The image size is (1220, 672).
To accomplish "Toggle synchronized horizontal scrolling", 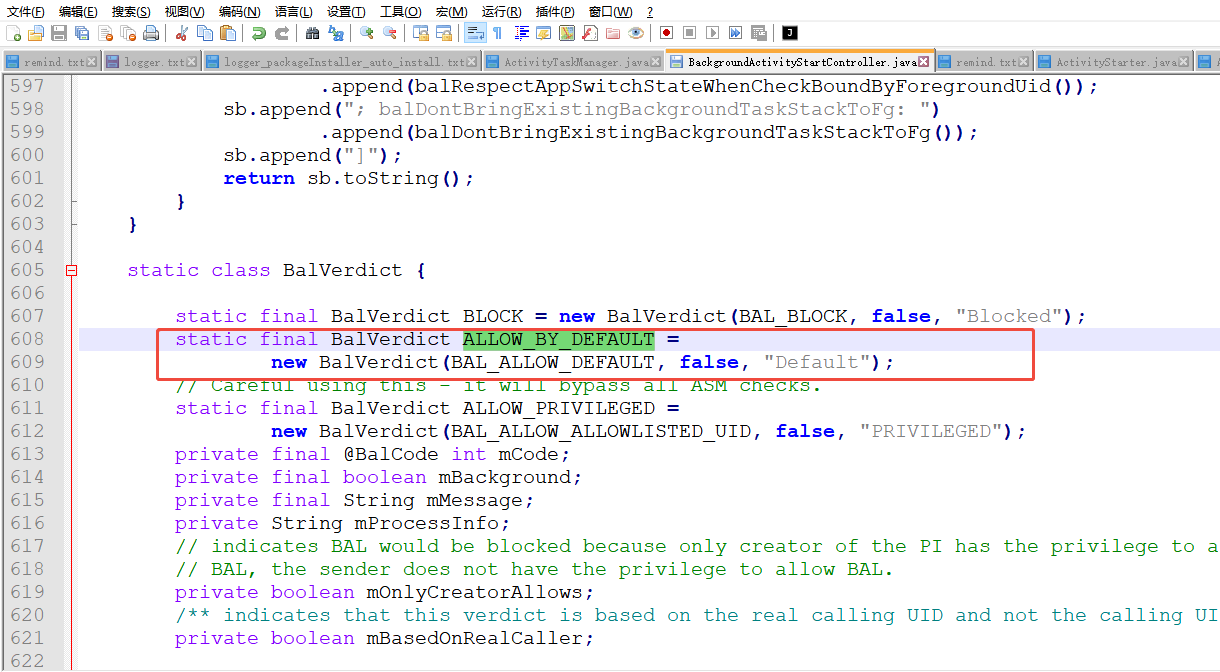I will [x=444, y=33].
